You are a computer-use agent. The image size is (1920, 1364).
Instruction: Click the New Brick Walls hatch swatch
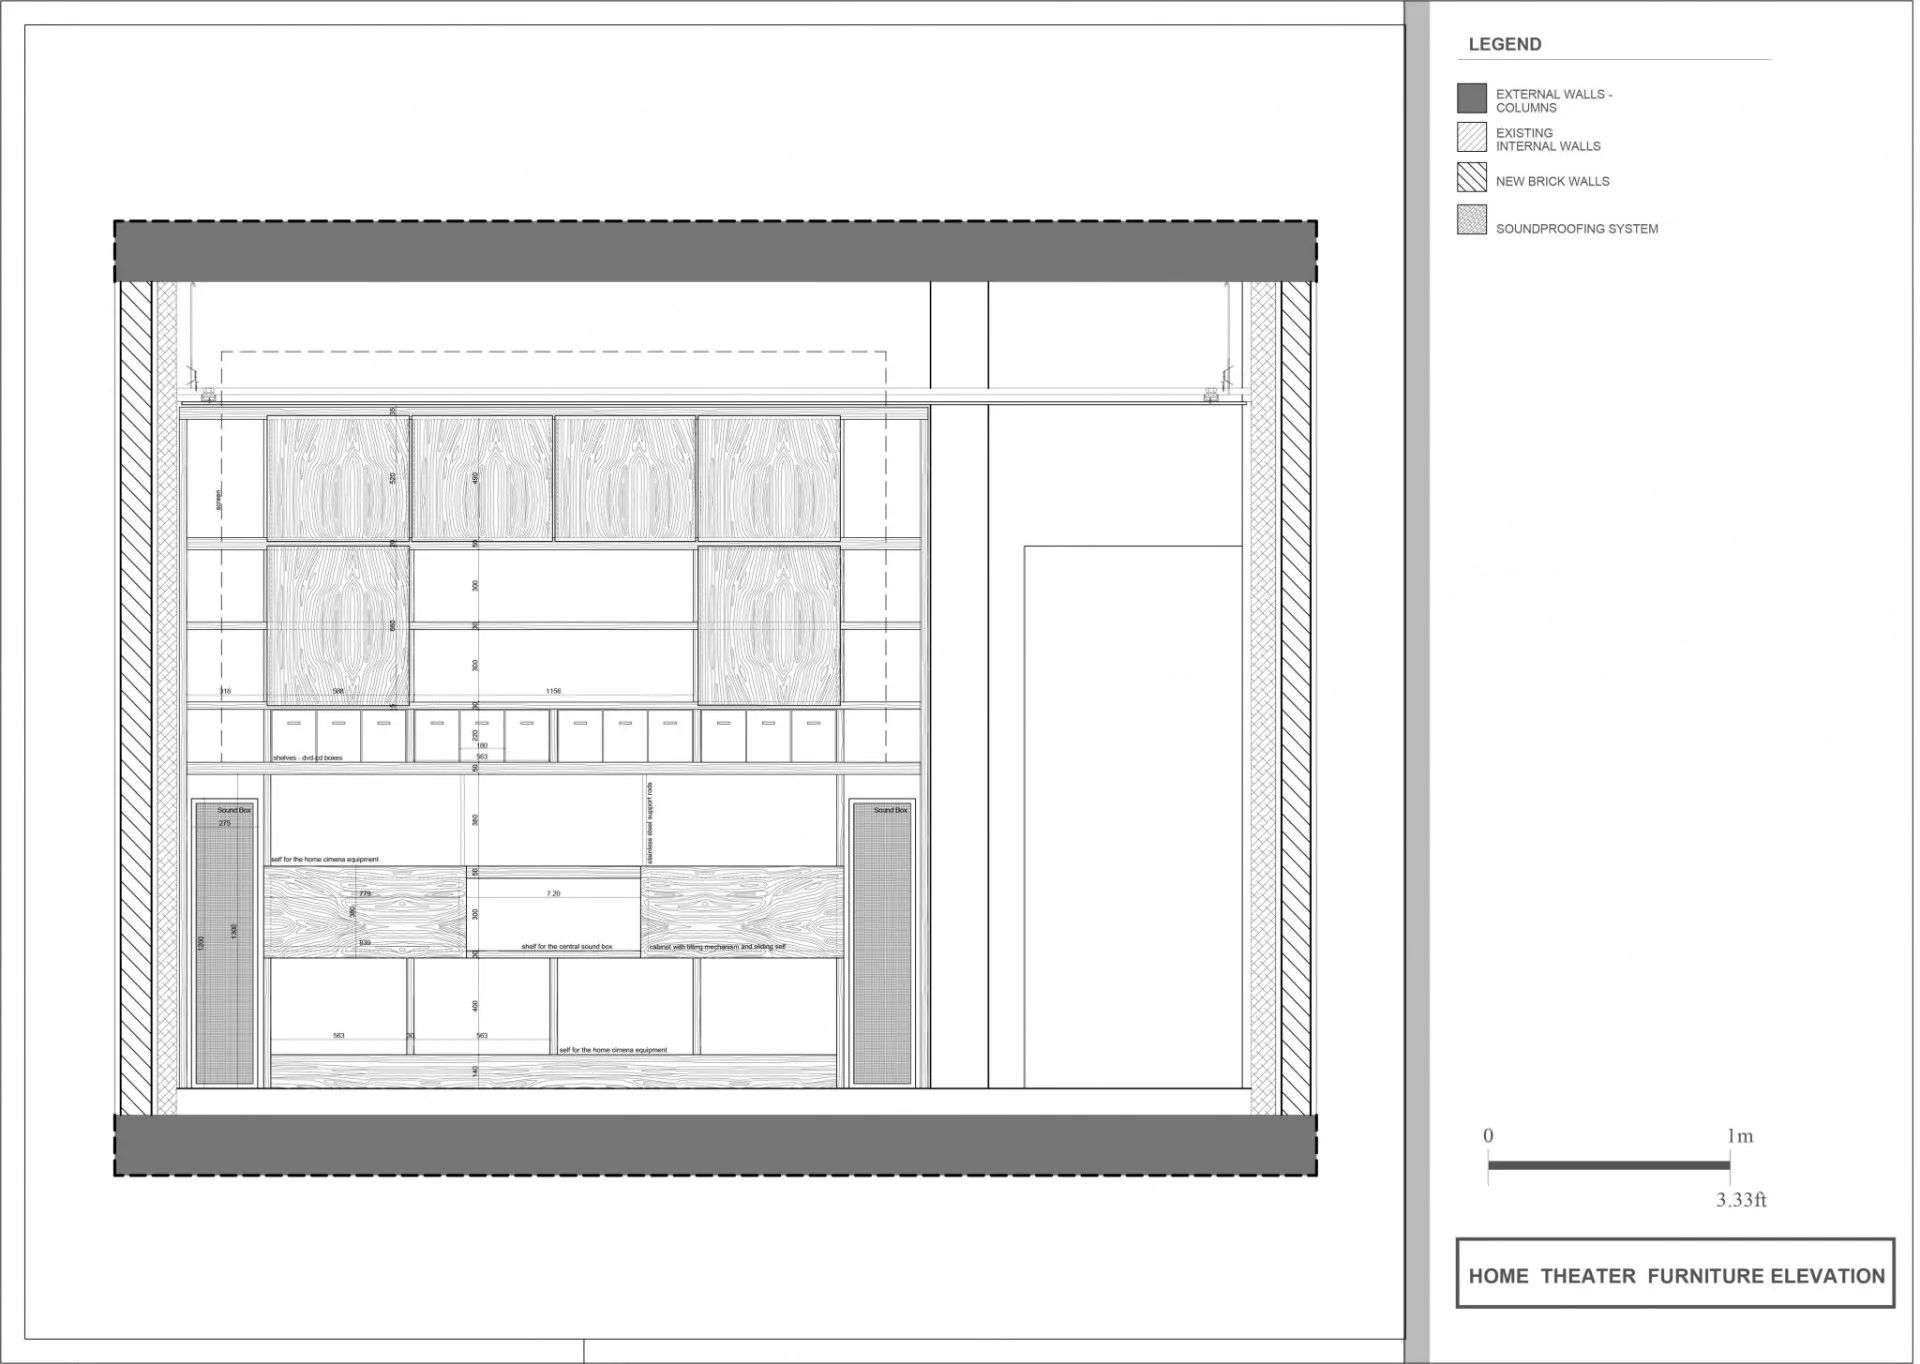(1471, 177)
